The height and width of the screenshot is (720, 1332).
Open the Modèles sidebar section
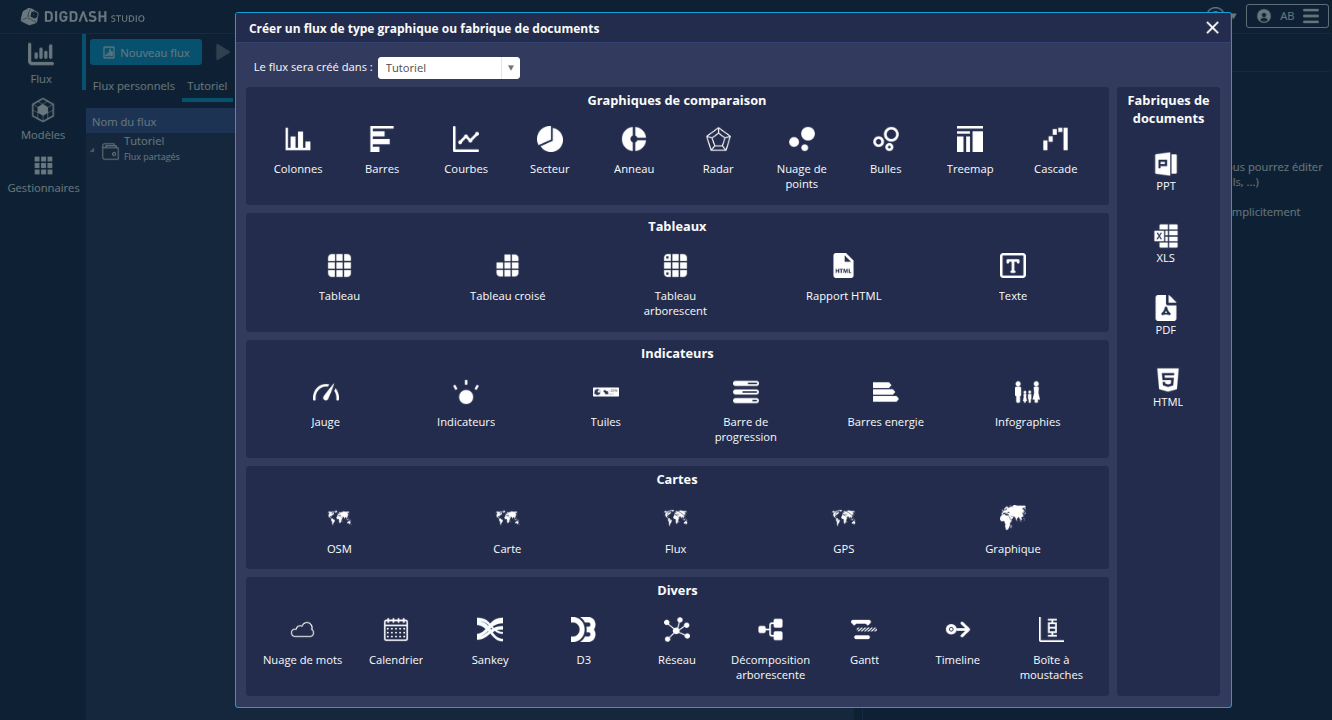(x=43, y=119)
